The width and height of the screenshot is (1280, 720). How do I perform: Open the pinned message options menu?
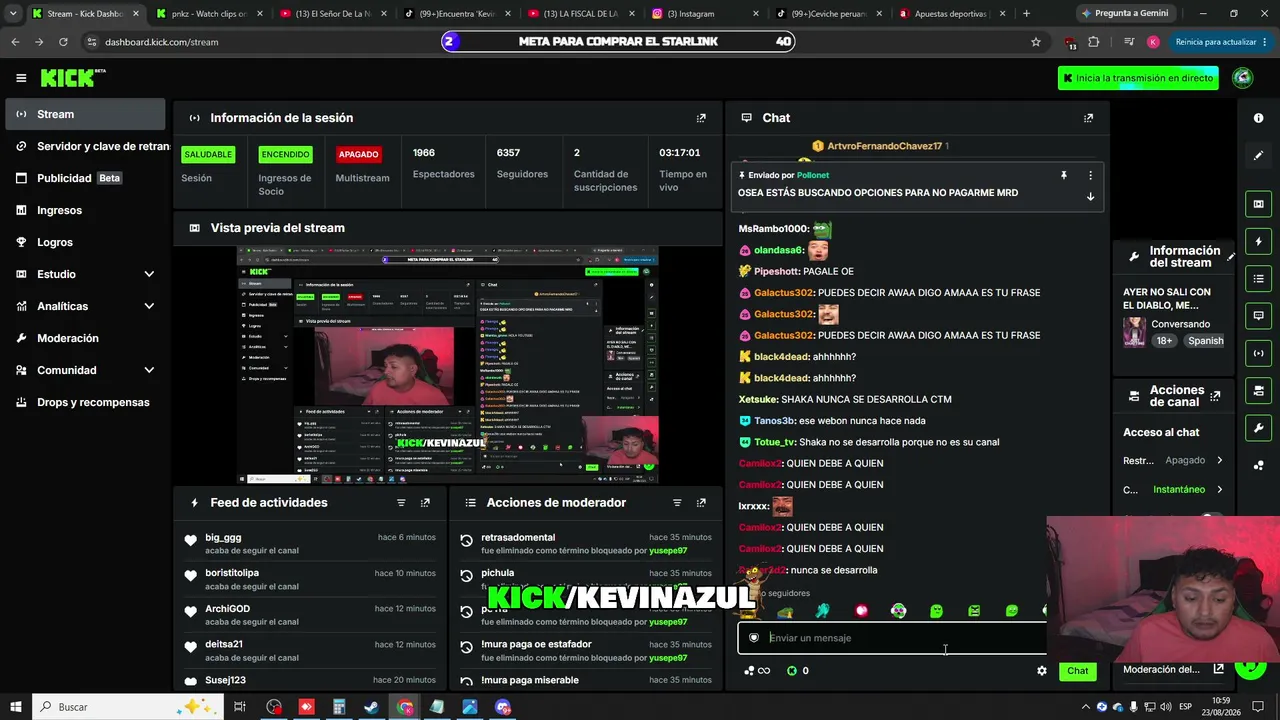point(1090,175)
